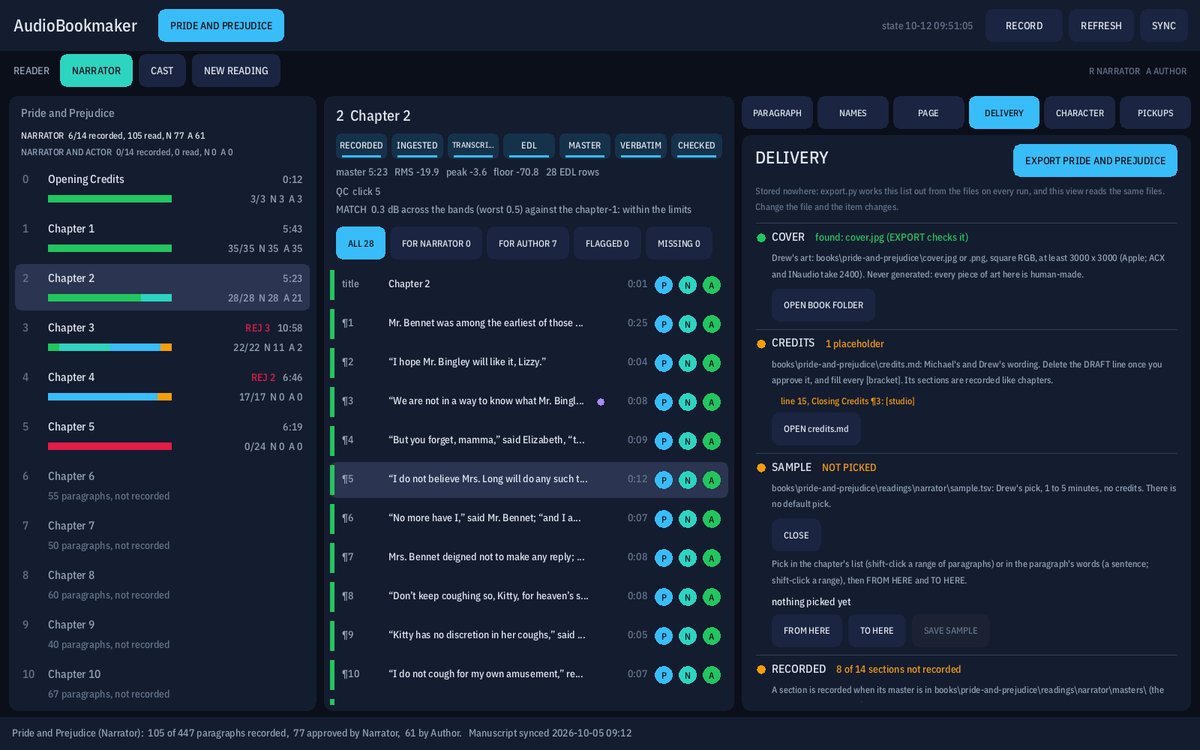Switch reader to NARRATOR
The image size is (1200, 750).
click(x=96, y=71)
